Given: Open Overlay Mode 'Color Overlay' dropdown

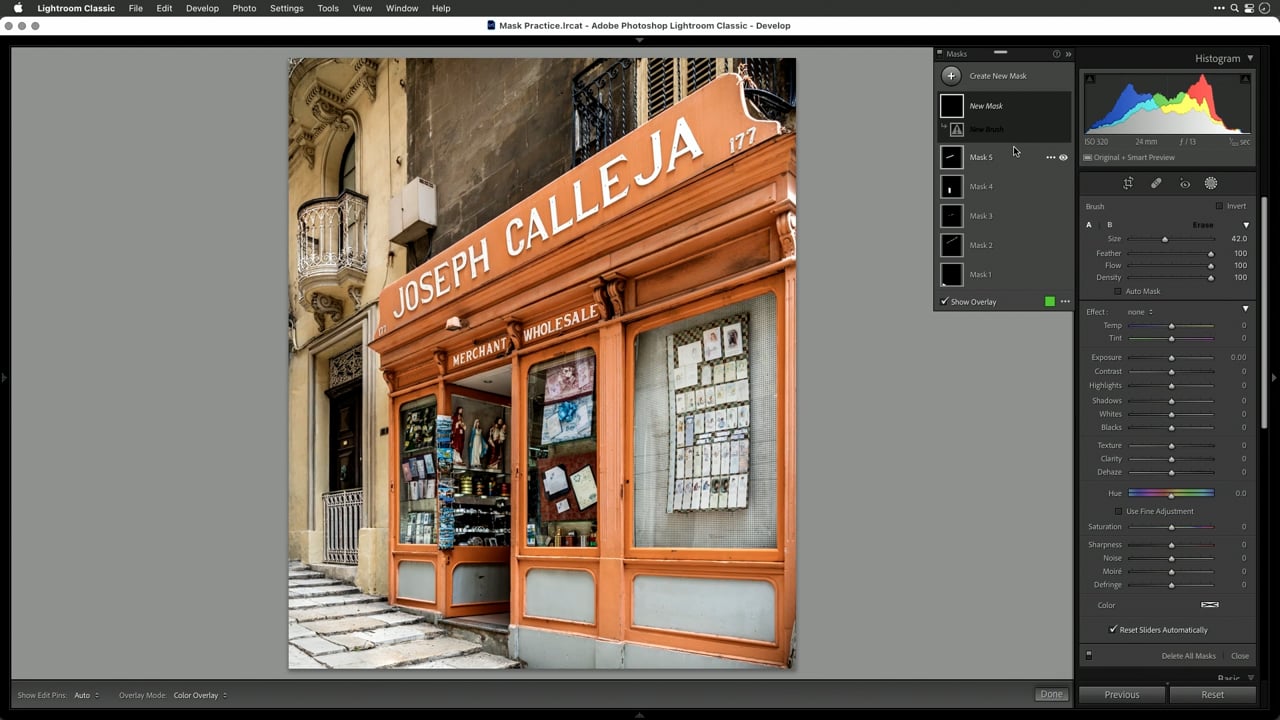Looking at the screenshot, I should tap(200, 695).
